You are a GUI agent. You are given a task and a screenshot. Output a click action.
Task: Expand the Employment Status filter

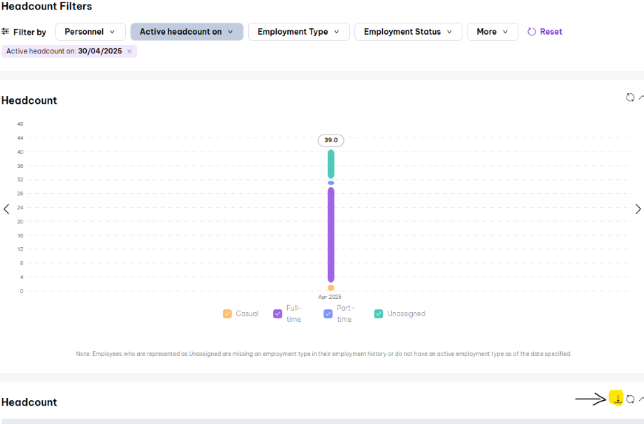point(408,32)
